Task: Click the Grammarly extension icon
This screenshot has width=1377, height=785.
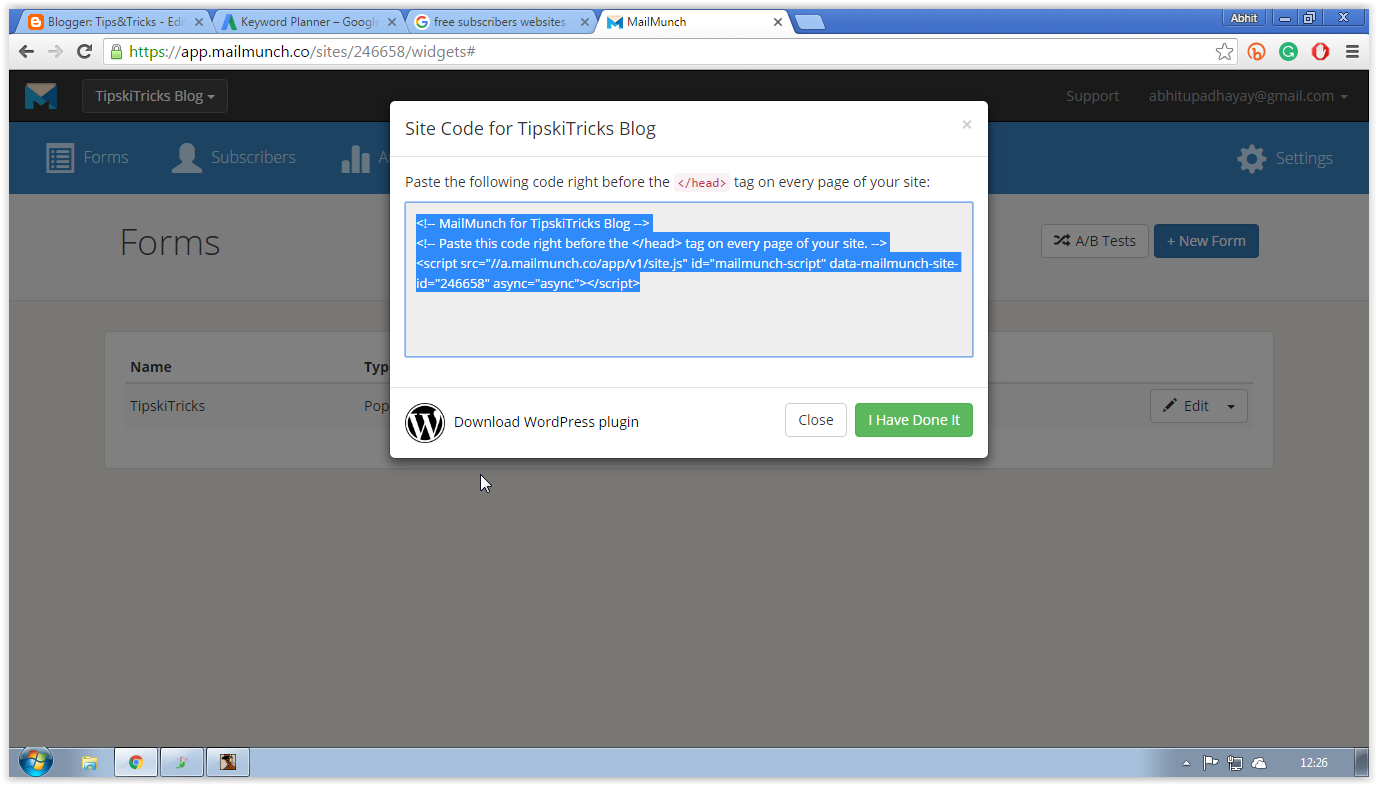Action: pyautogui.click(x=1288, y=52)
